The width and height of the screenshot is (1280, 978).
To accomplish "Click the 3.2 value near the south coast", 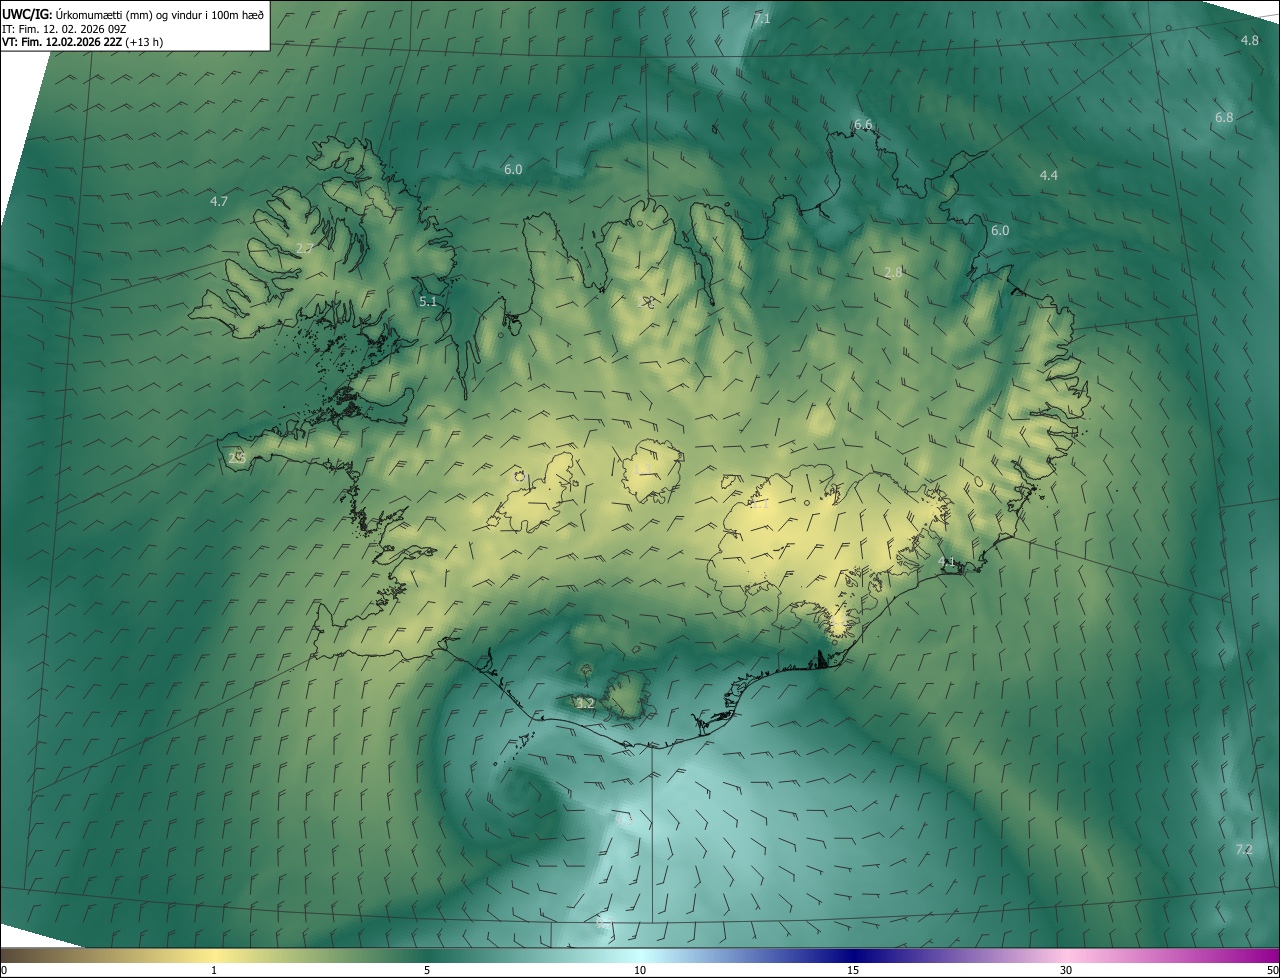I will click(x=586, y=704).
